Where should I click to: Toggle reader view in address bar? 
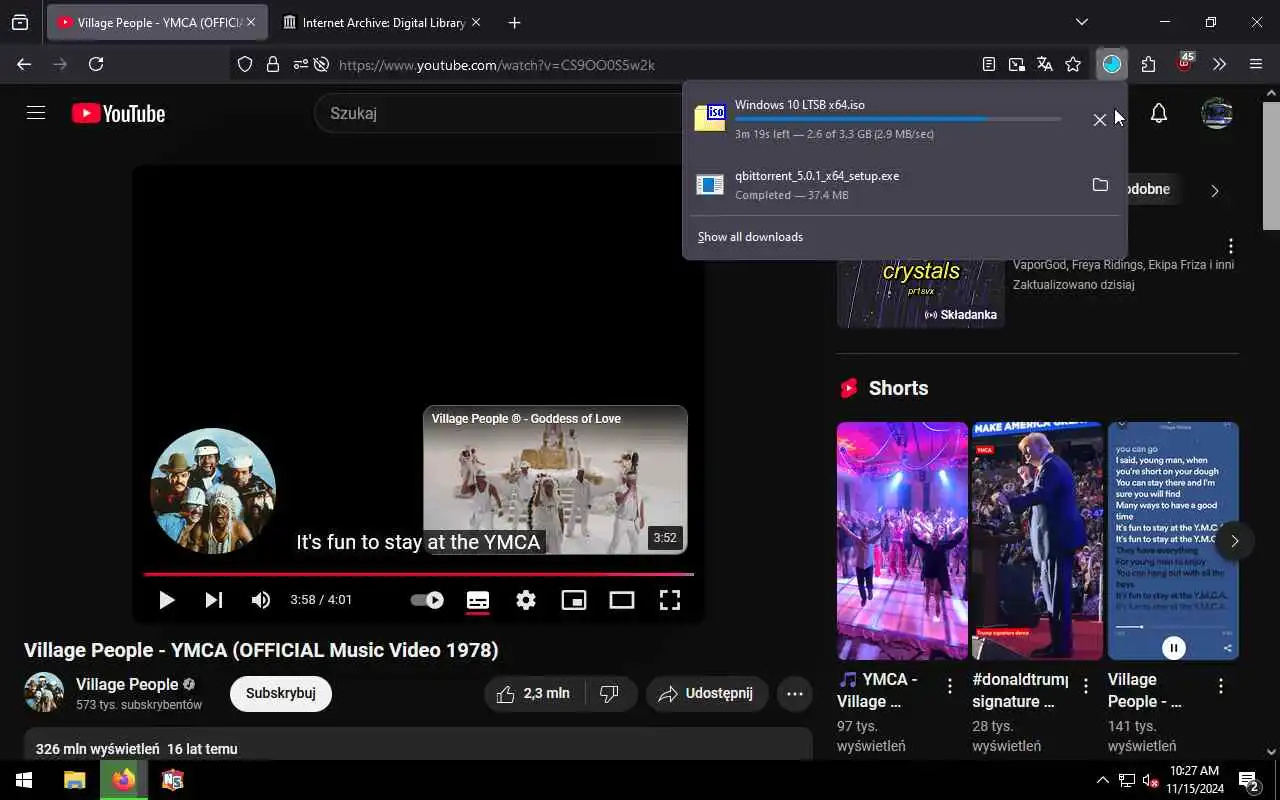tap(989, 64)
